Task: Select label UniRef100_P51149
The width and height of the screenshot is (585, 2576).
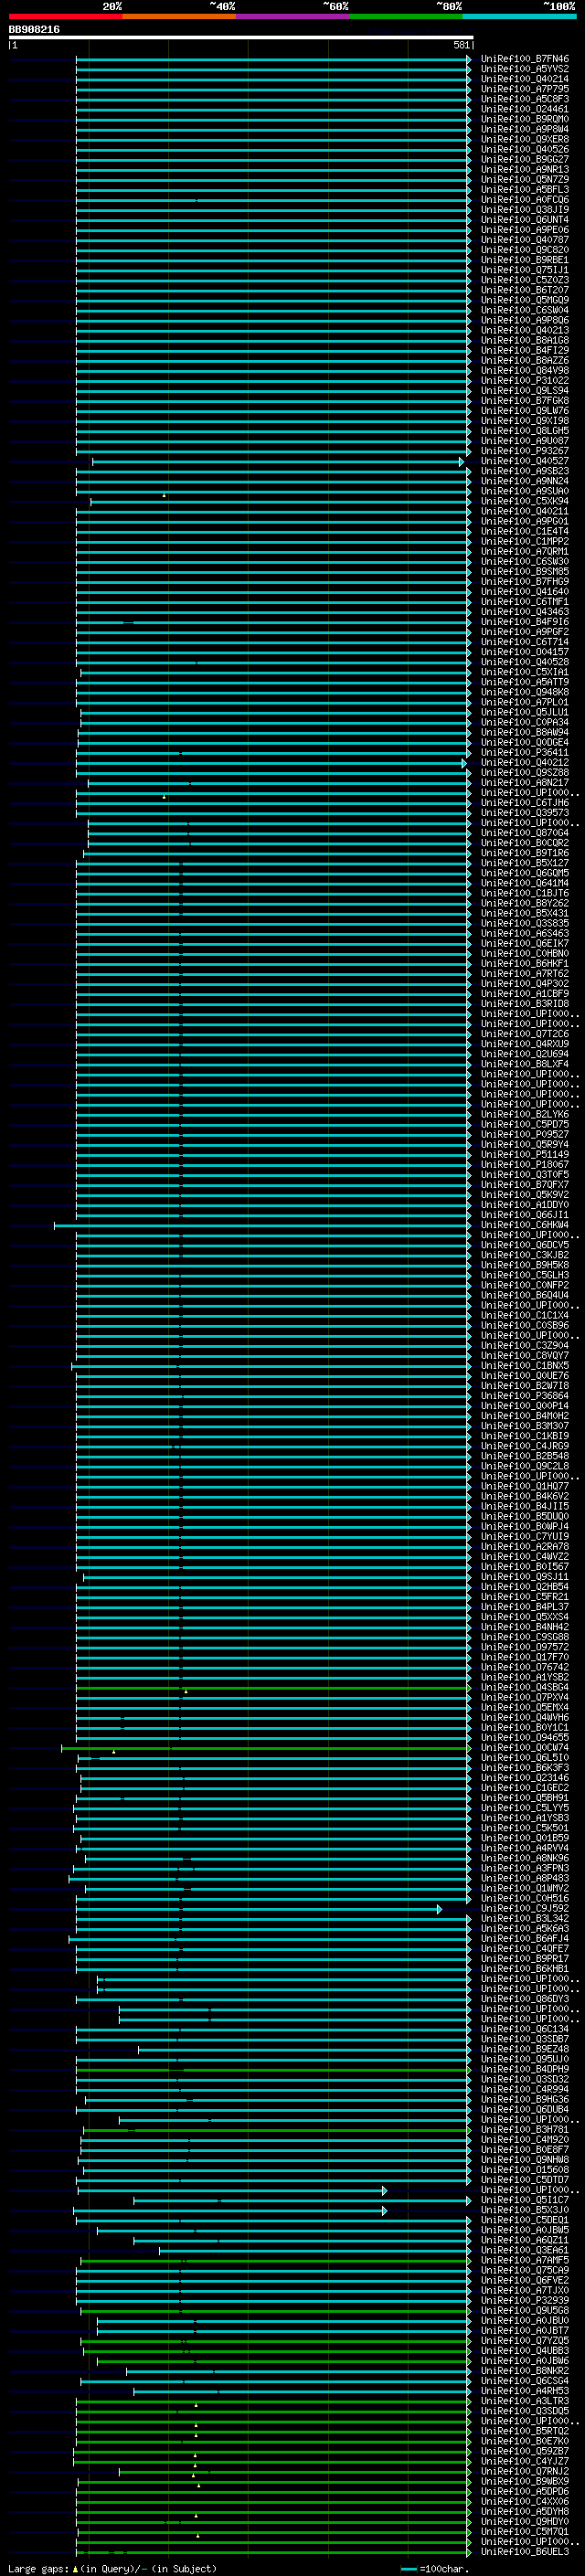Action: pyautogui.click(x=524, y=1154)
